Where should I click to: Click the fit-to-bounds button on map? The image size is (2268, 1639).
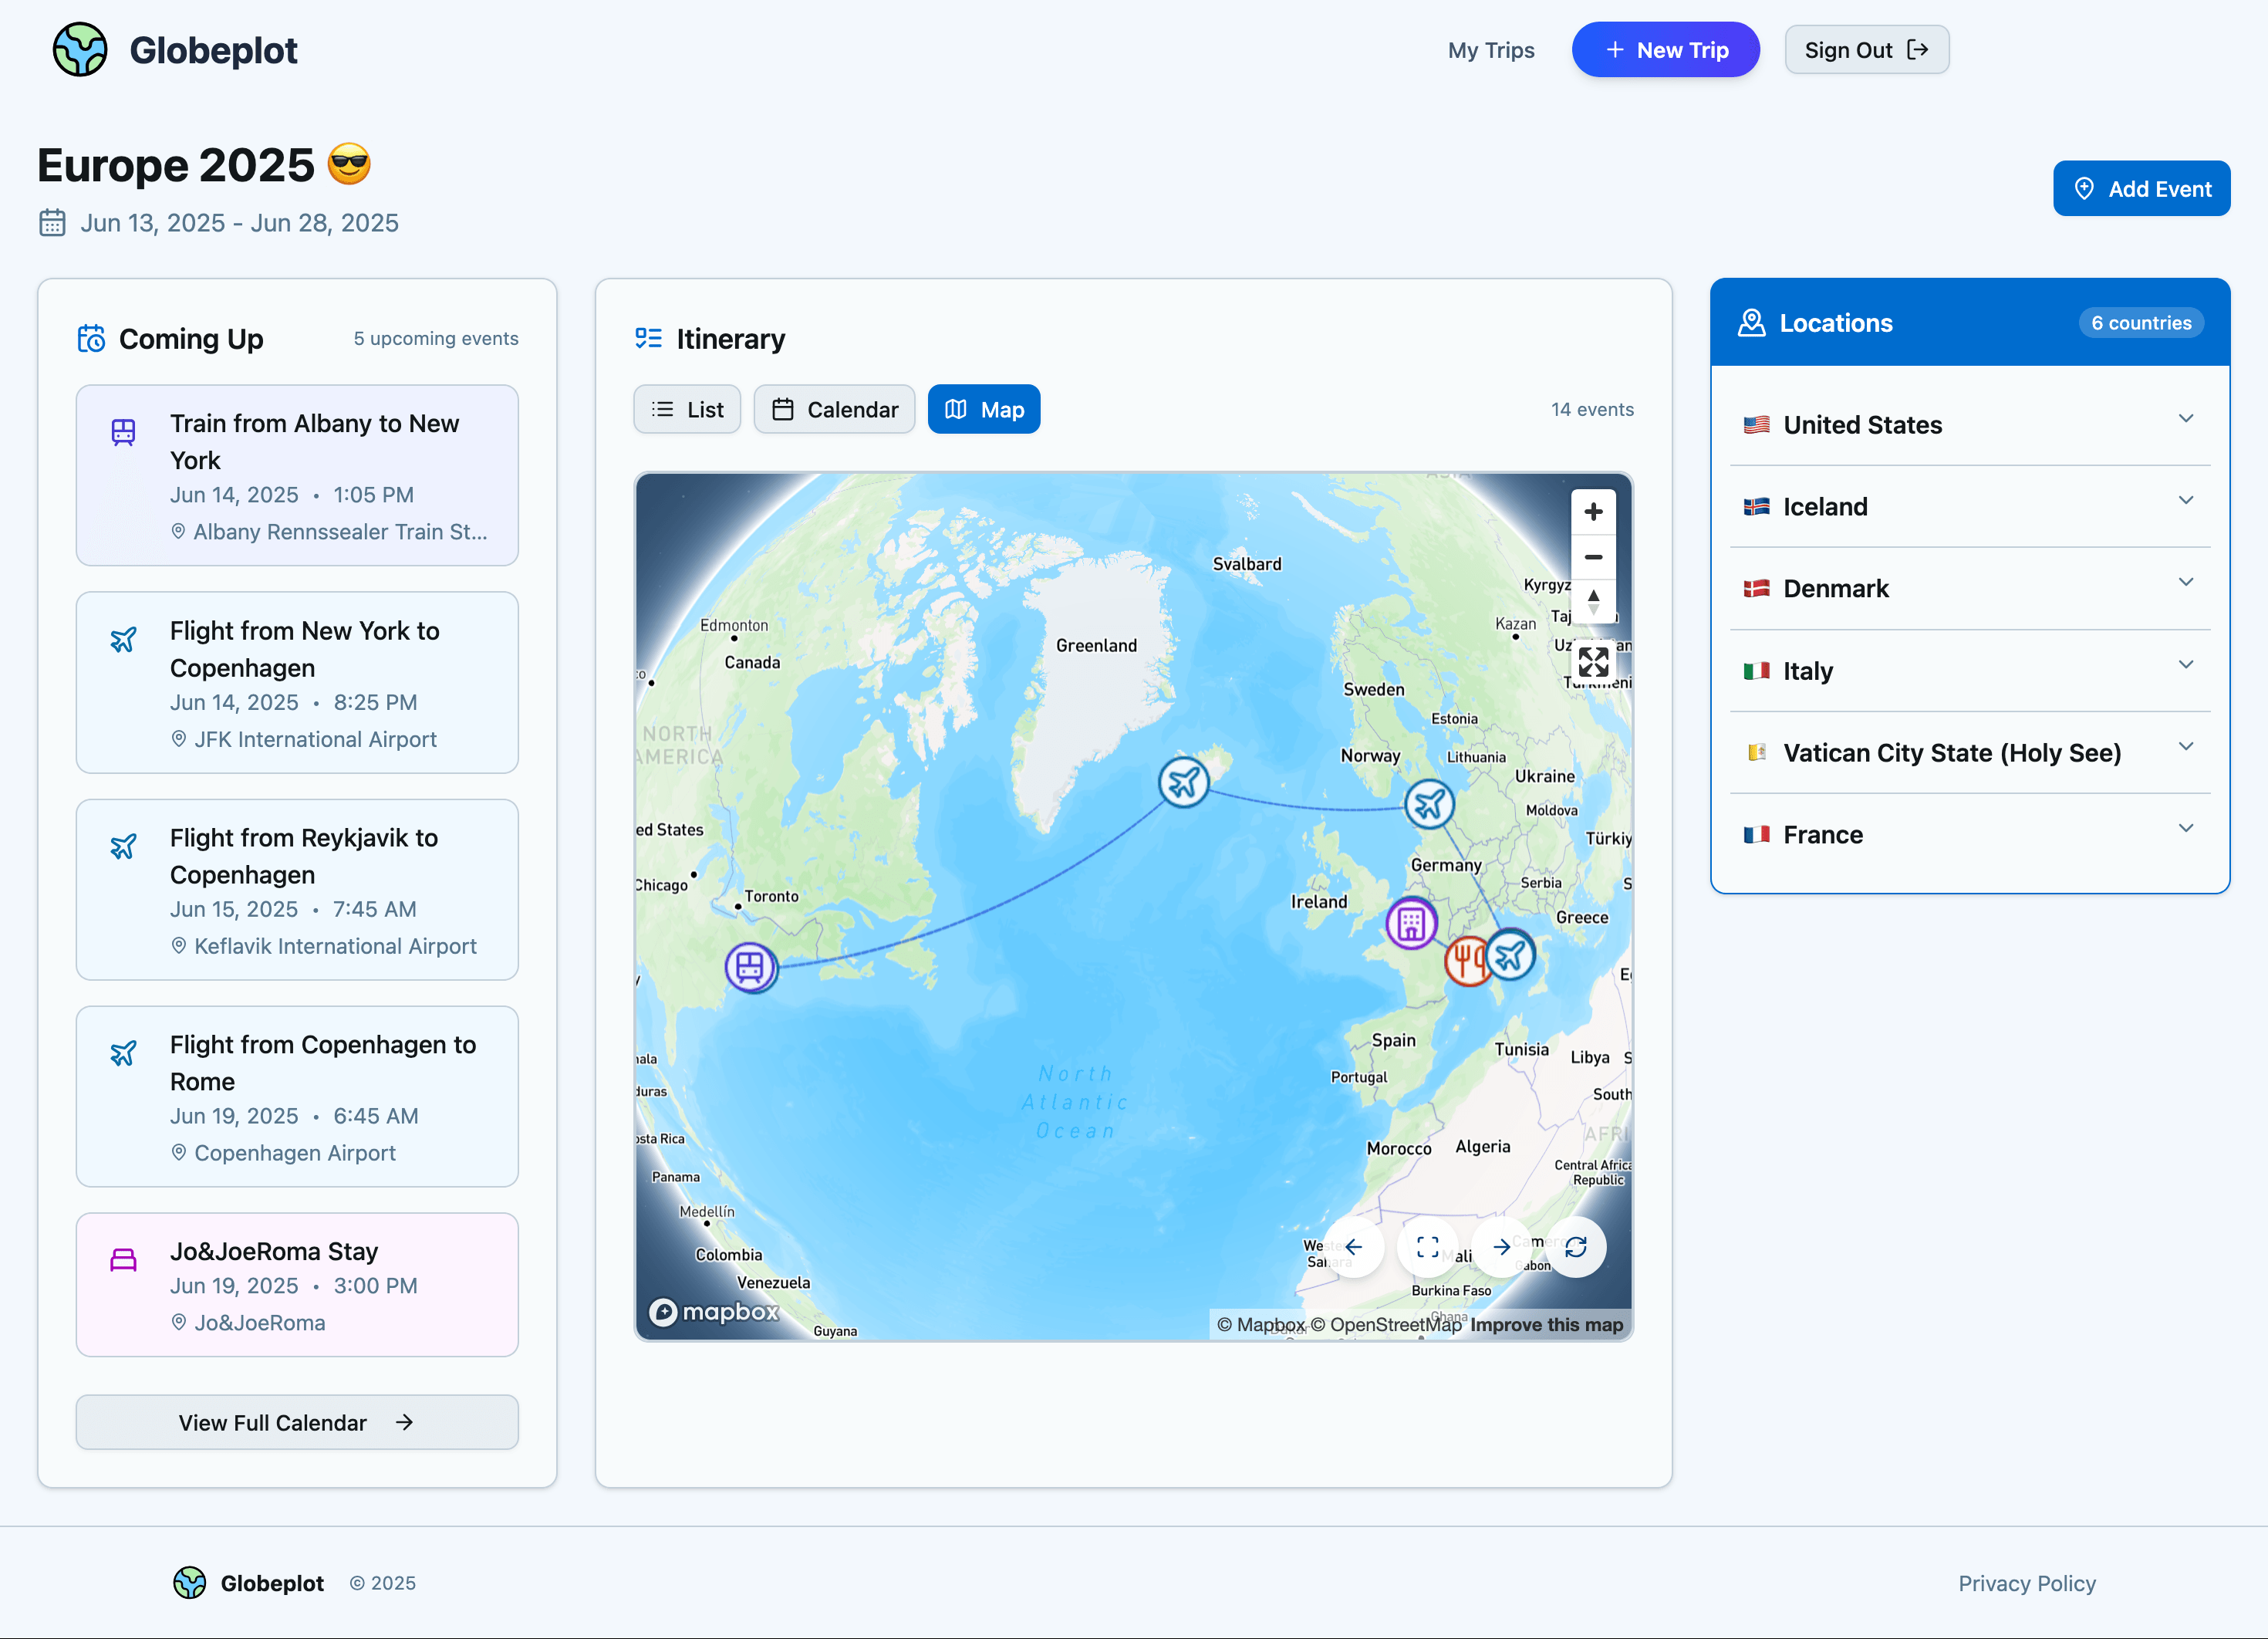point(1428,1246)
